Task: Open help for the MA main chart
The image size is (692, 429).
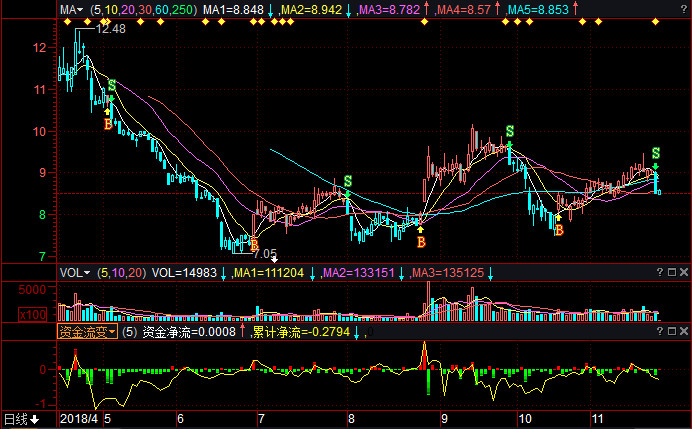Action: (x=684, y=9)
